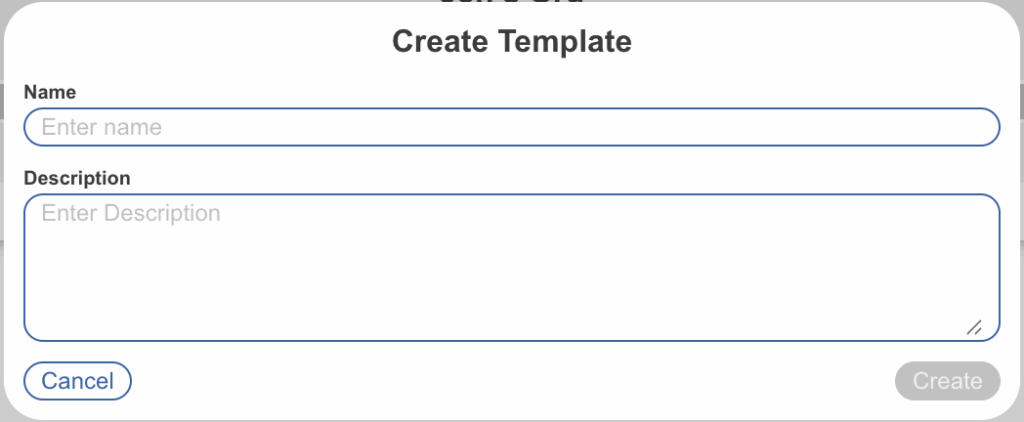Click the partially hidden text above the dialog
The height and width of the screenshot is (422, 1024).
[x=511, y=4]
